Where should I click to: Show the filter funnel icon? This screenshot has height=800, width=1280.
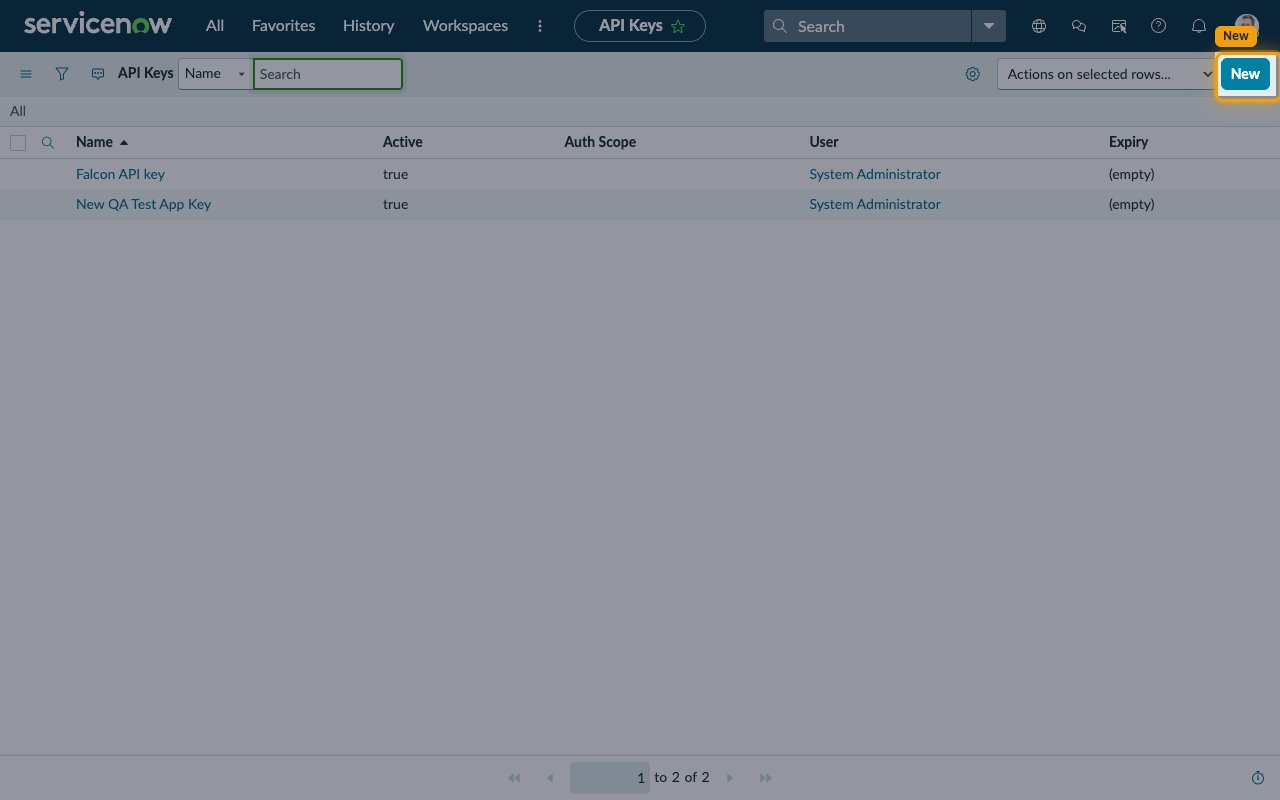(62, 74)
